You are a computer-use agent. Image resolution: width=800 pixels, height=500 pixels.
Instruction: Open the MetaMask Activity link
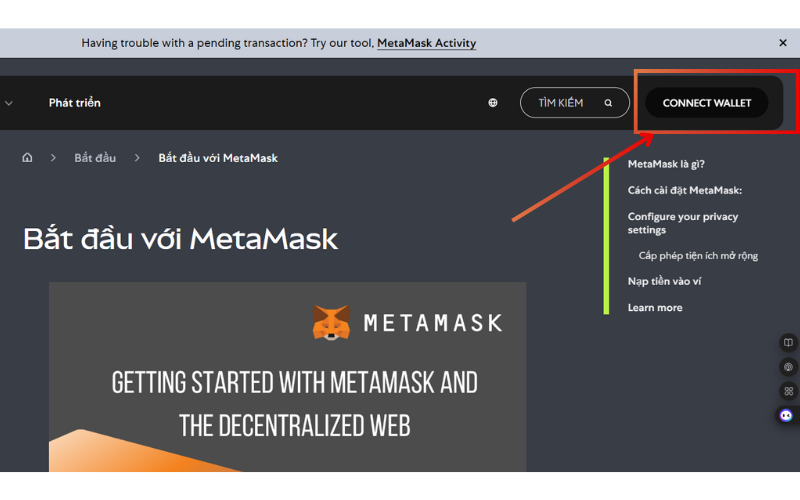click(x=427, y=43)
